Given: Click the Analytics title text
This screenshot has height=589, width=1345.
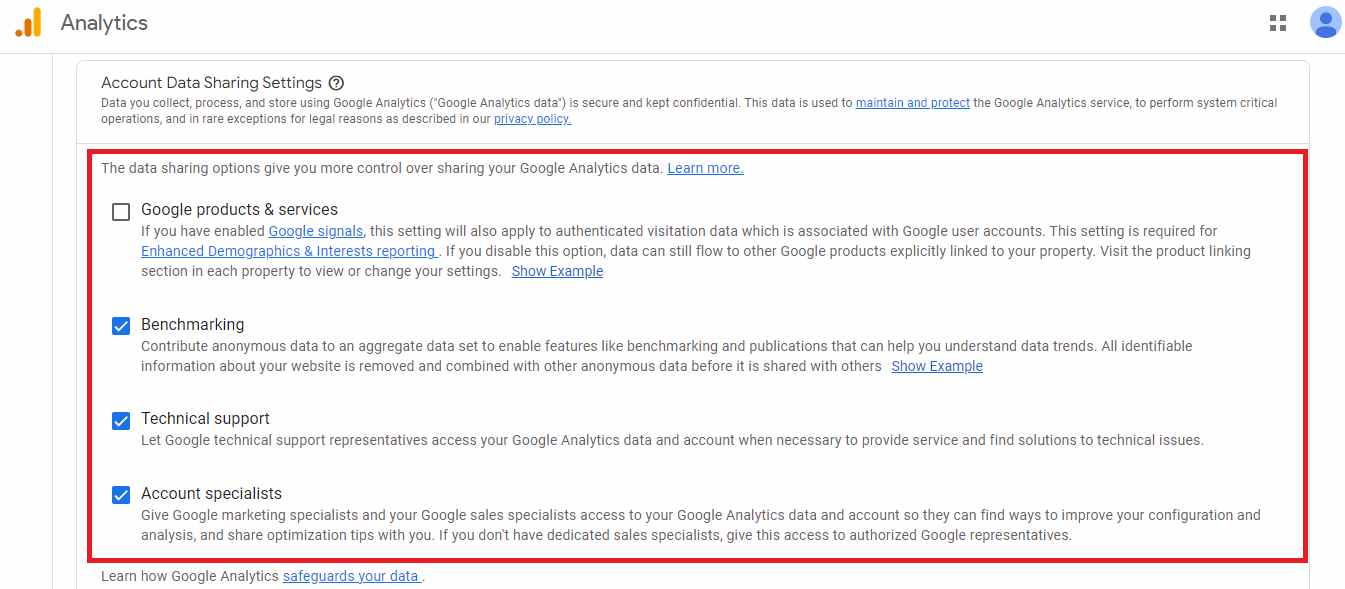Looking at the screenshot, I should pyautogui.click(x=103, y=21).
